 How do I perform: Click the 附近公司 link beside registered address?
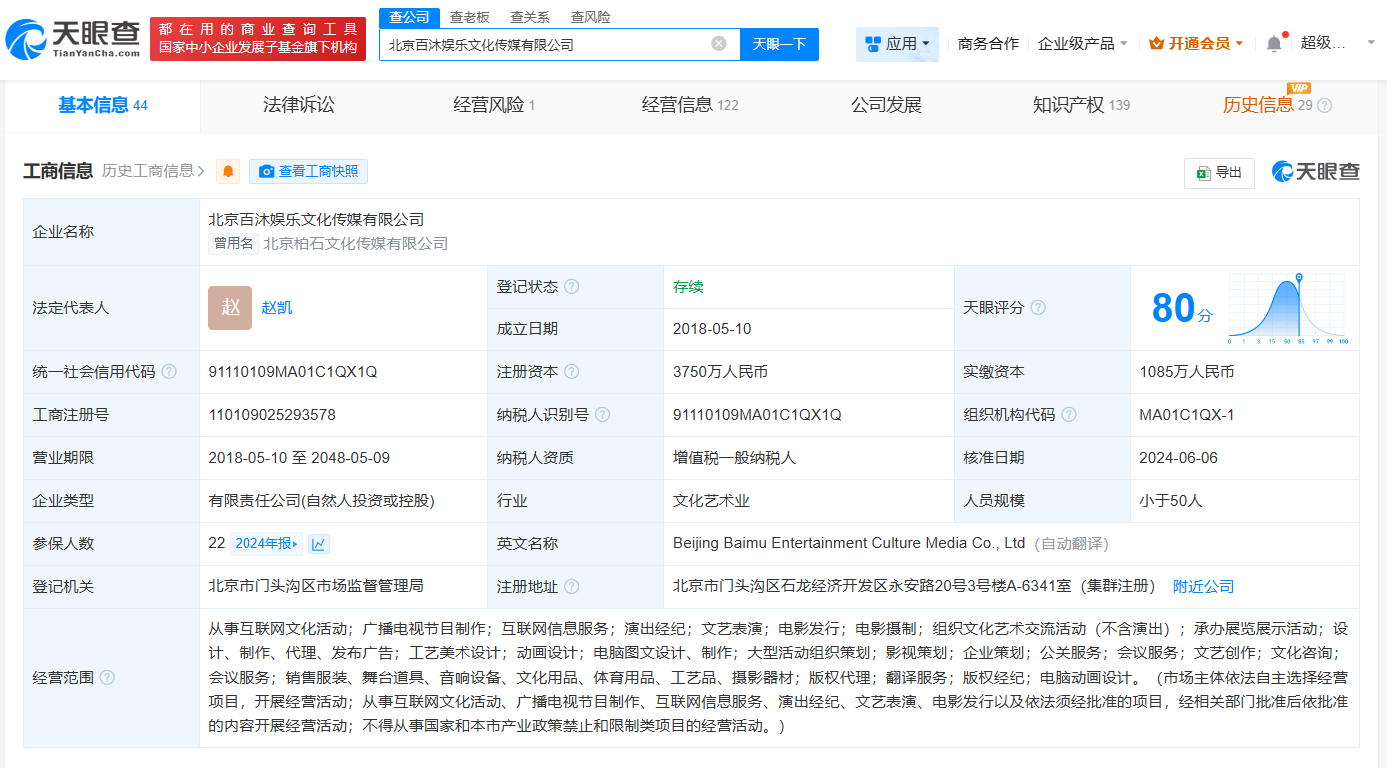click(x=1202, y=587)
